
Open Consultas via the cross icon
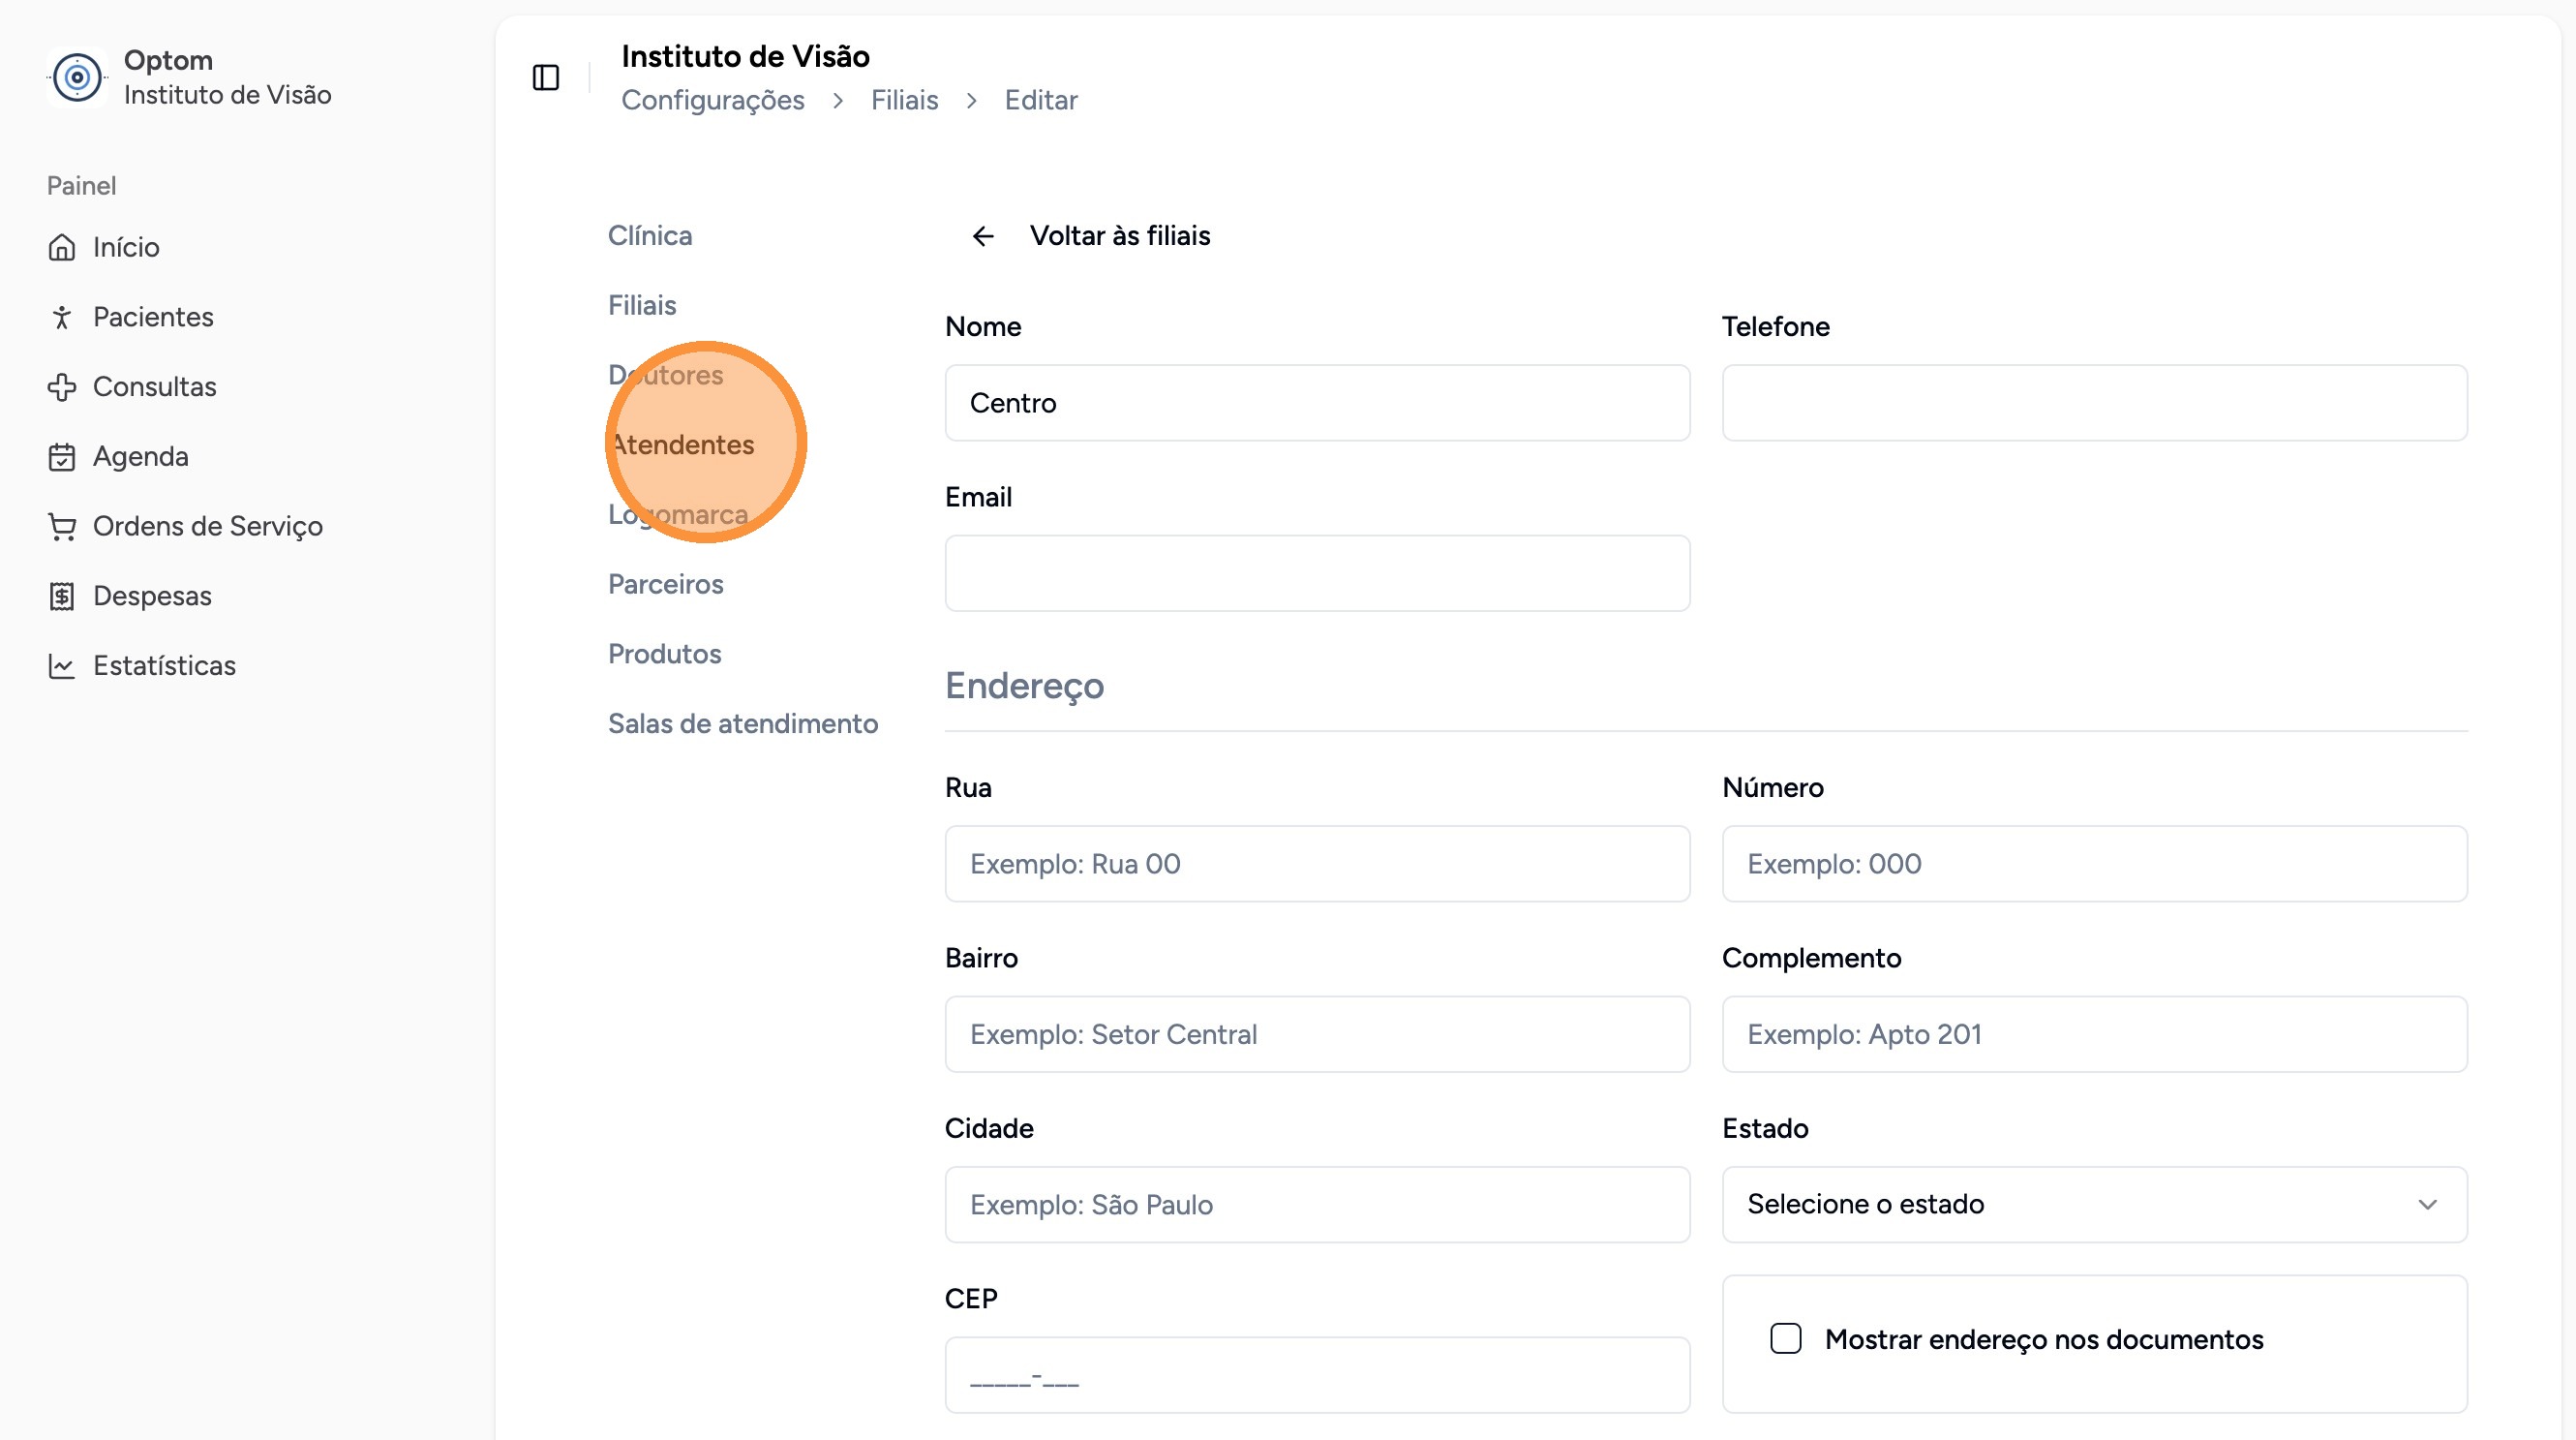[x=62, y=387]
